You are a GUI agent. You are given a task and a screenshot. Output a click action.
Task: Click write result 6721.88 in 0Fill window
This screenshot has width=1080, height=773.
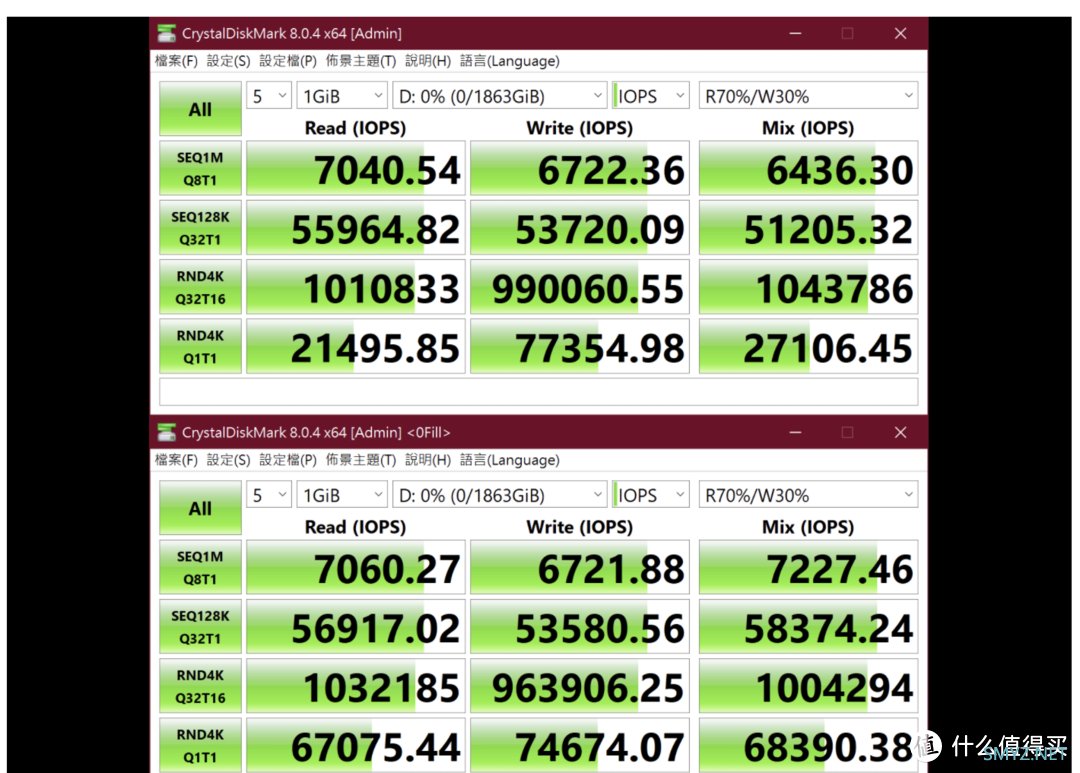click(580, 567)
